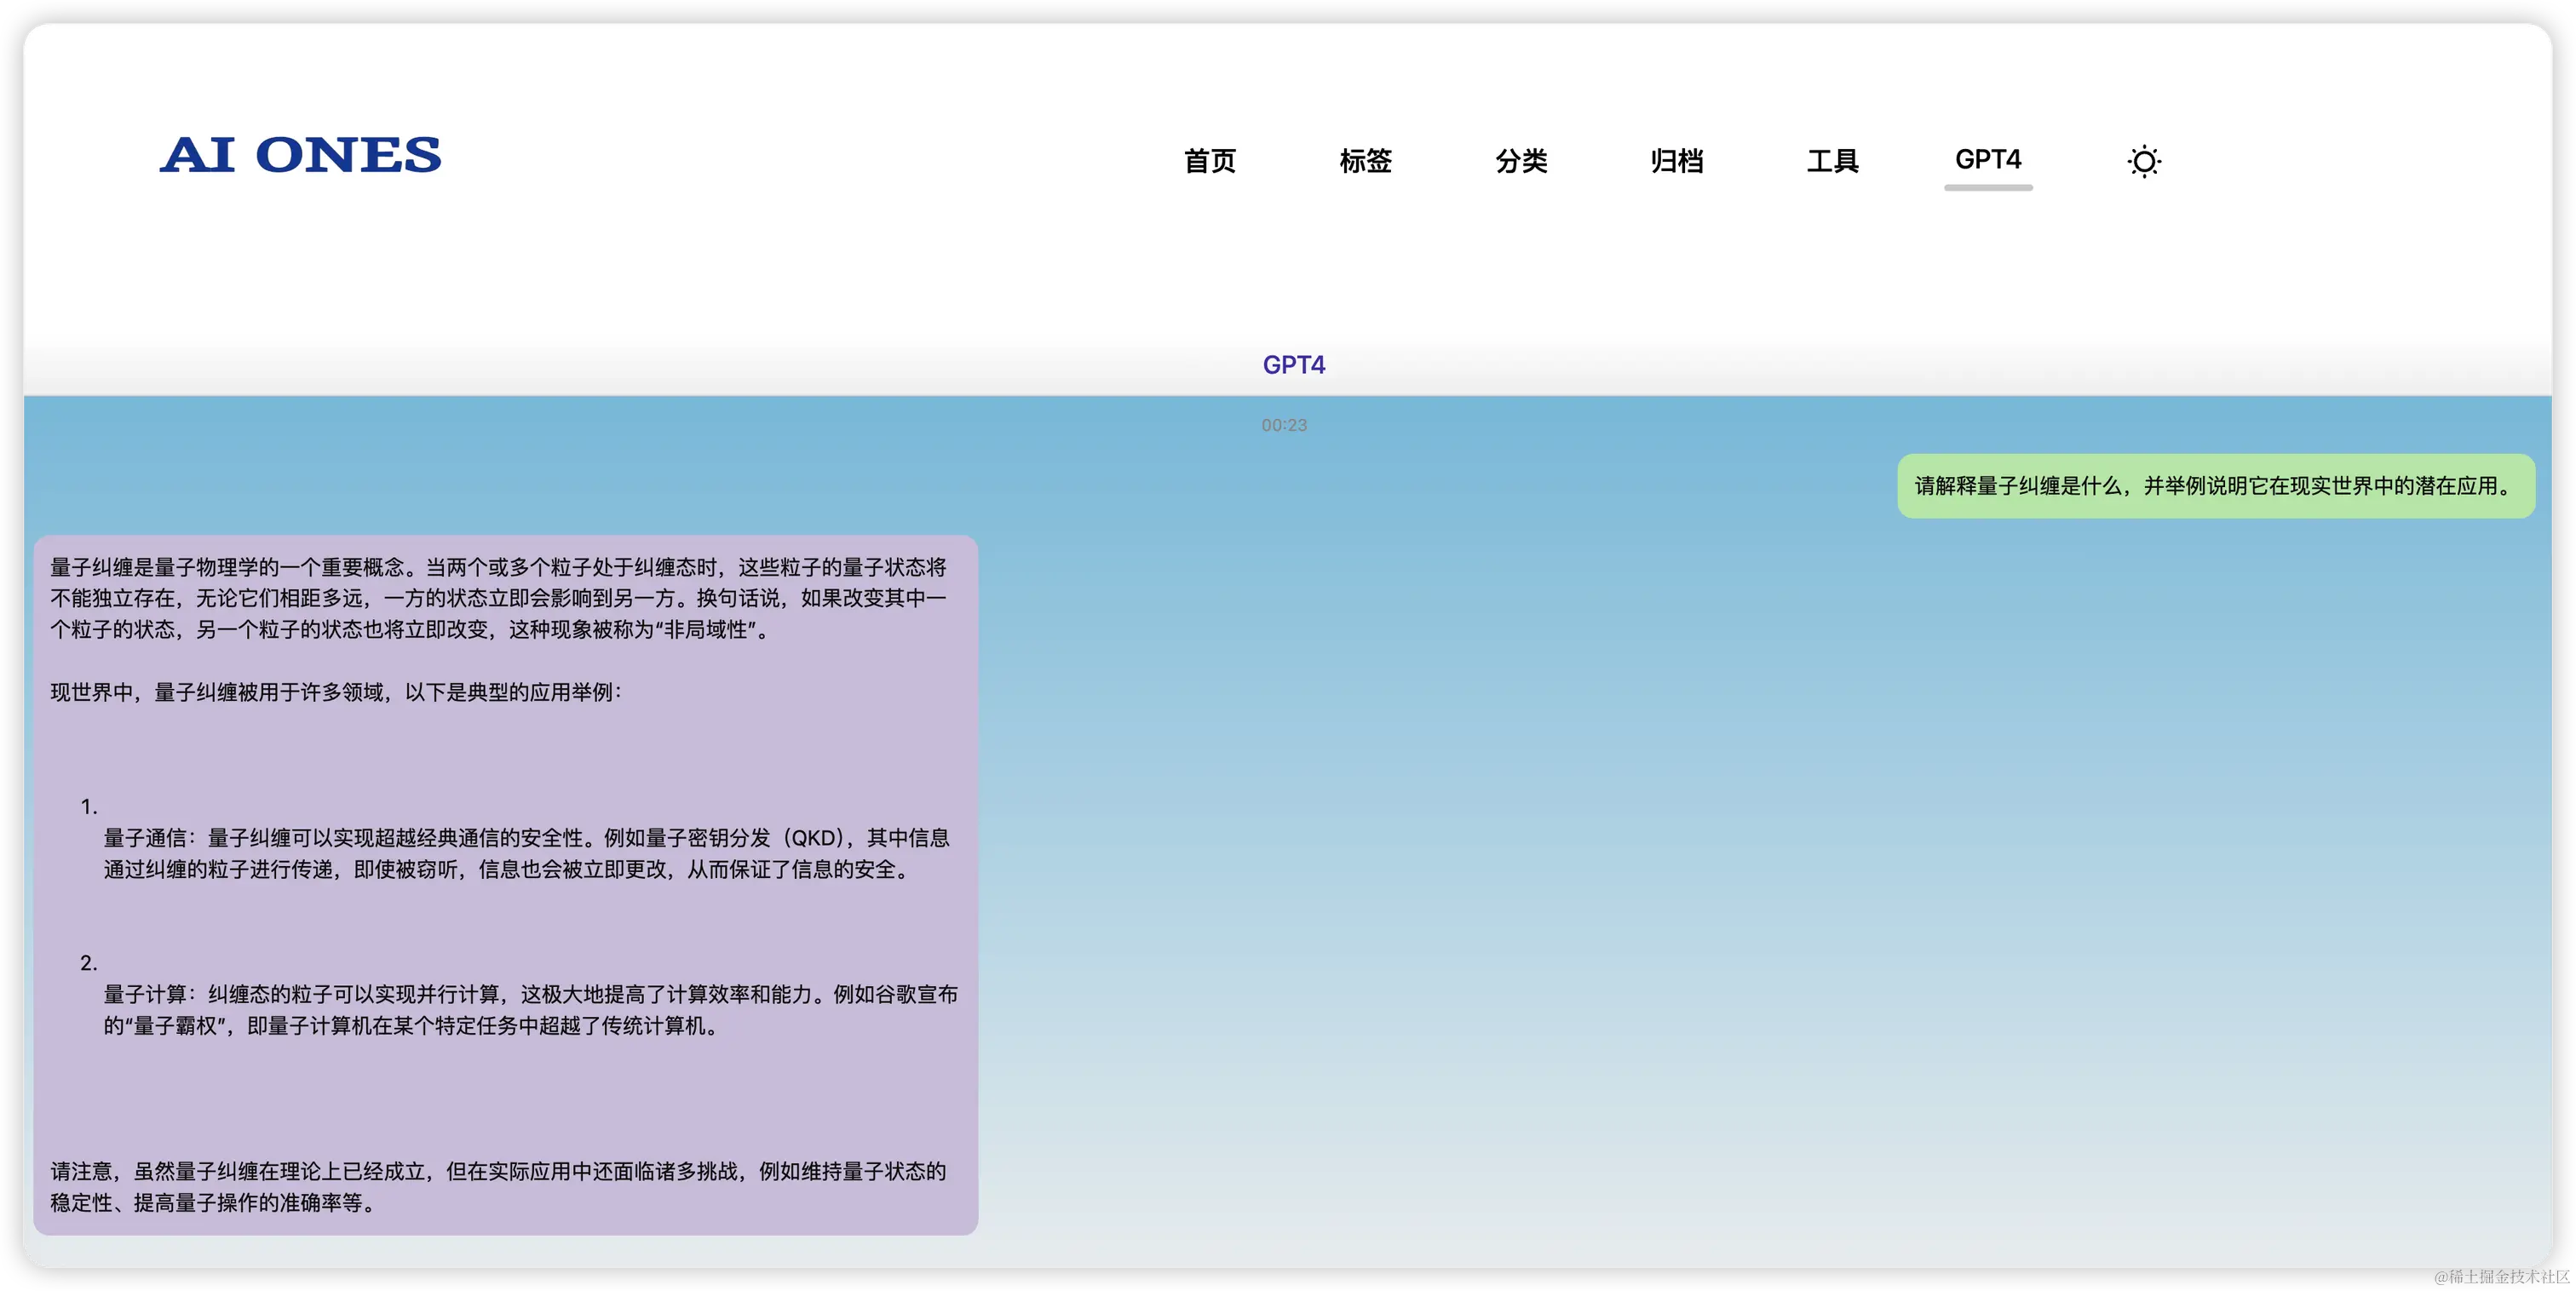2576x1291 pixels.
Task: Switch to the GPT4 nav tab
Action: click(x=1987, y=160)
